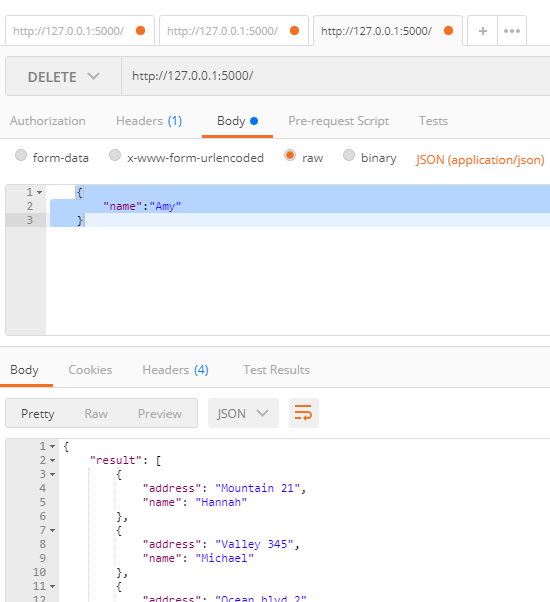
Task: Show the Test Results tab
Action: coord(276,370)
